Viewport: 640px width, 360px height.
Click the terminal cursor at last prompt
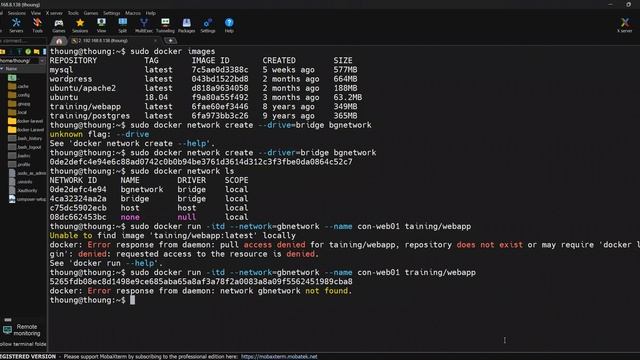132,300
